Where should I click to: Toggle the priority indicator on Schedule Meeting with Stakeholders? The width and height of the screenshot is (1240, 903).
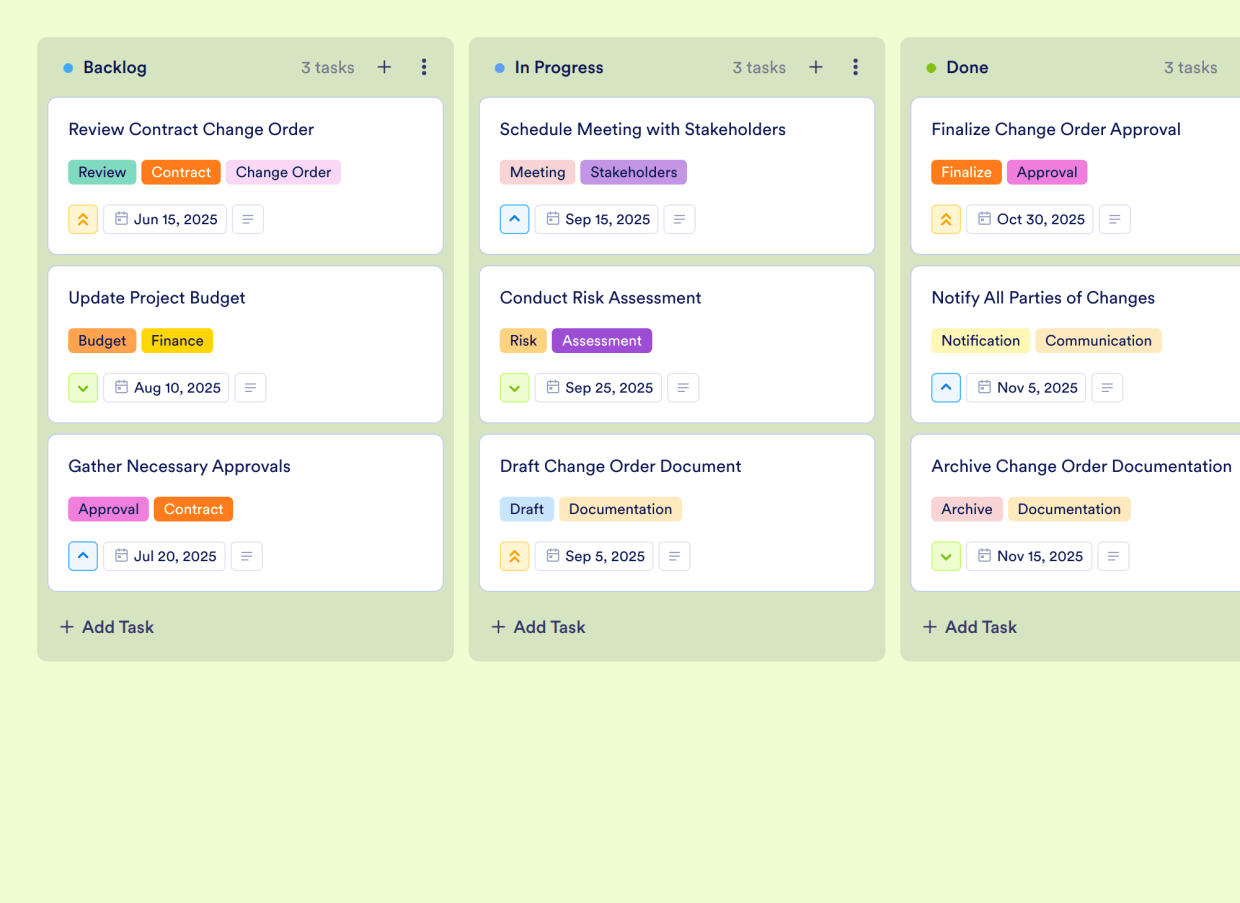coord(514,219)
